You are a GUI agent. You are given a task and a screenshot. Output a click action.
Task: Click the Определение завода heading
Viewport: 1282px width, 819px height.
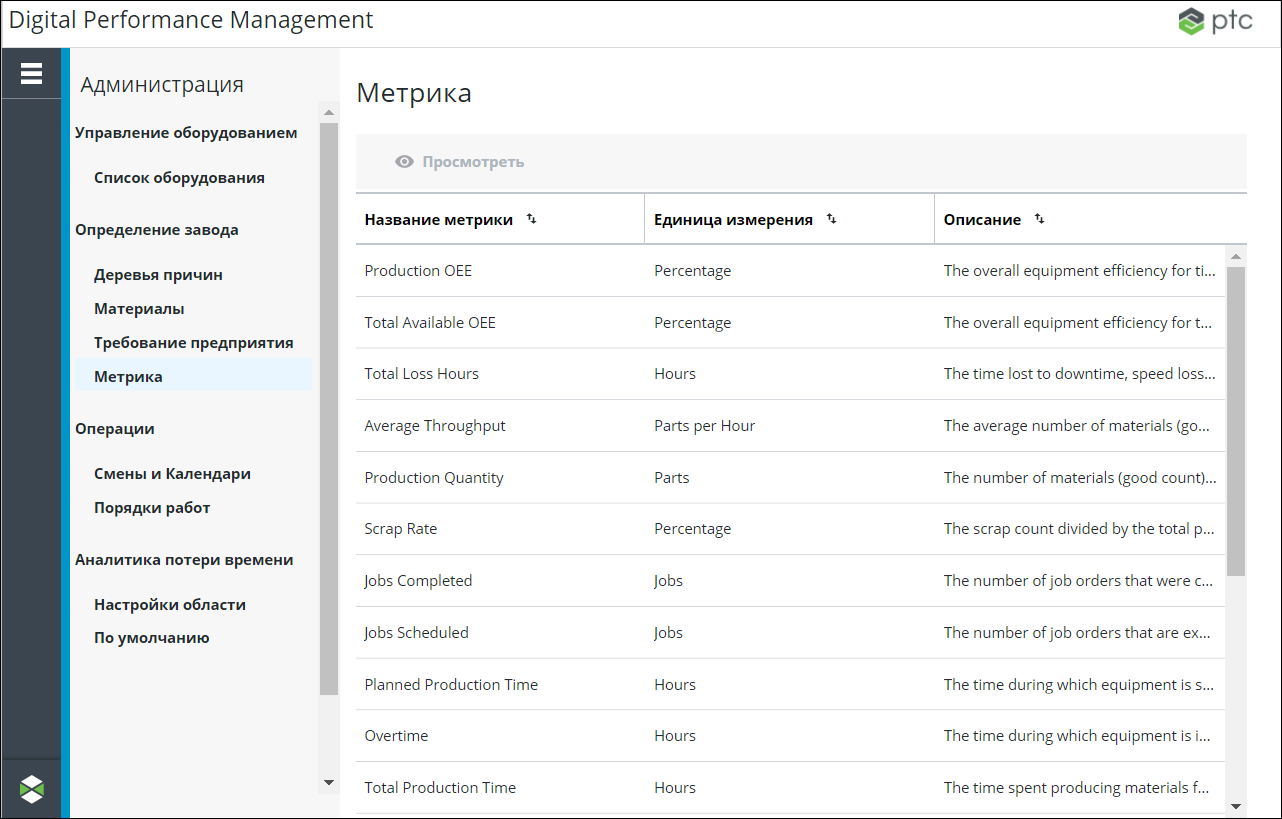pyautogui.click(x=157, y=230)
